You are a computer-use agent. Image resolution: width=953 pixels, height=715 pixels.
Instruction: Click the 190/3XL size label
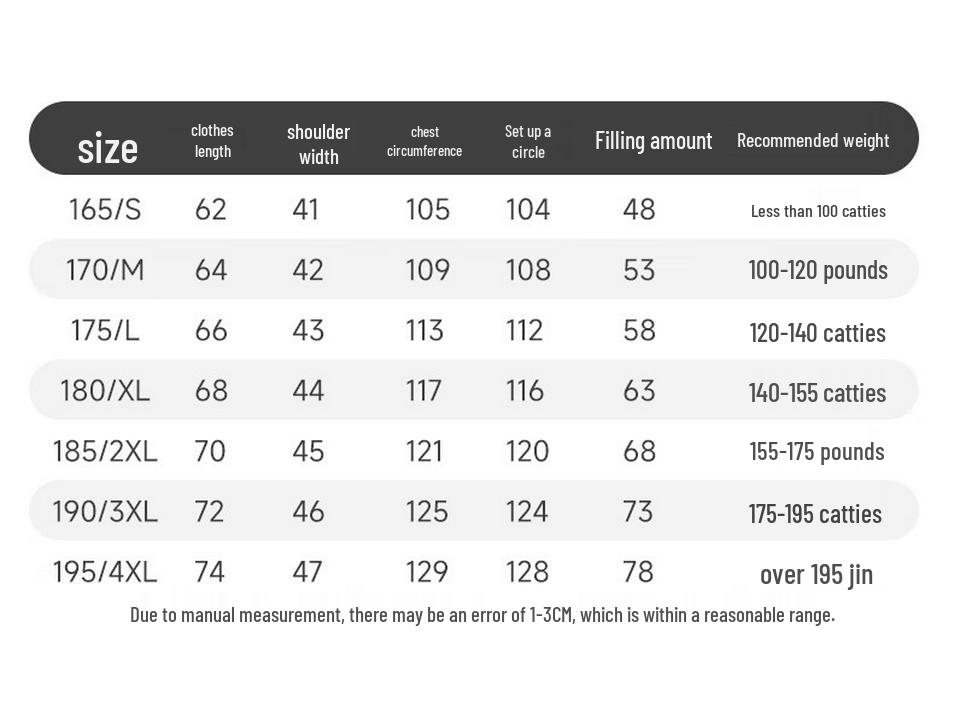click(105, 511)
